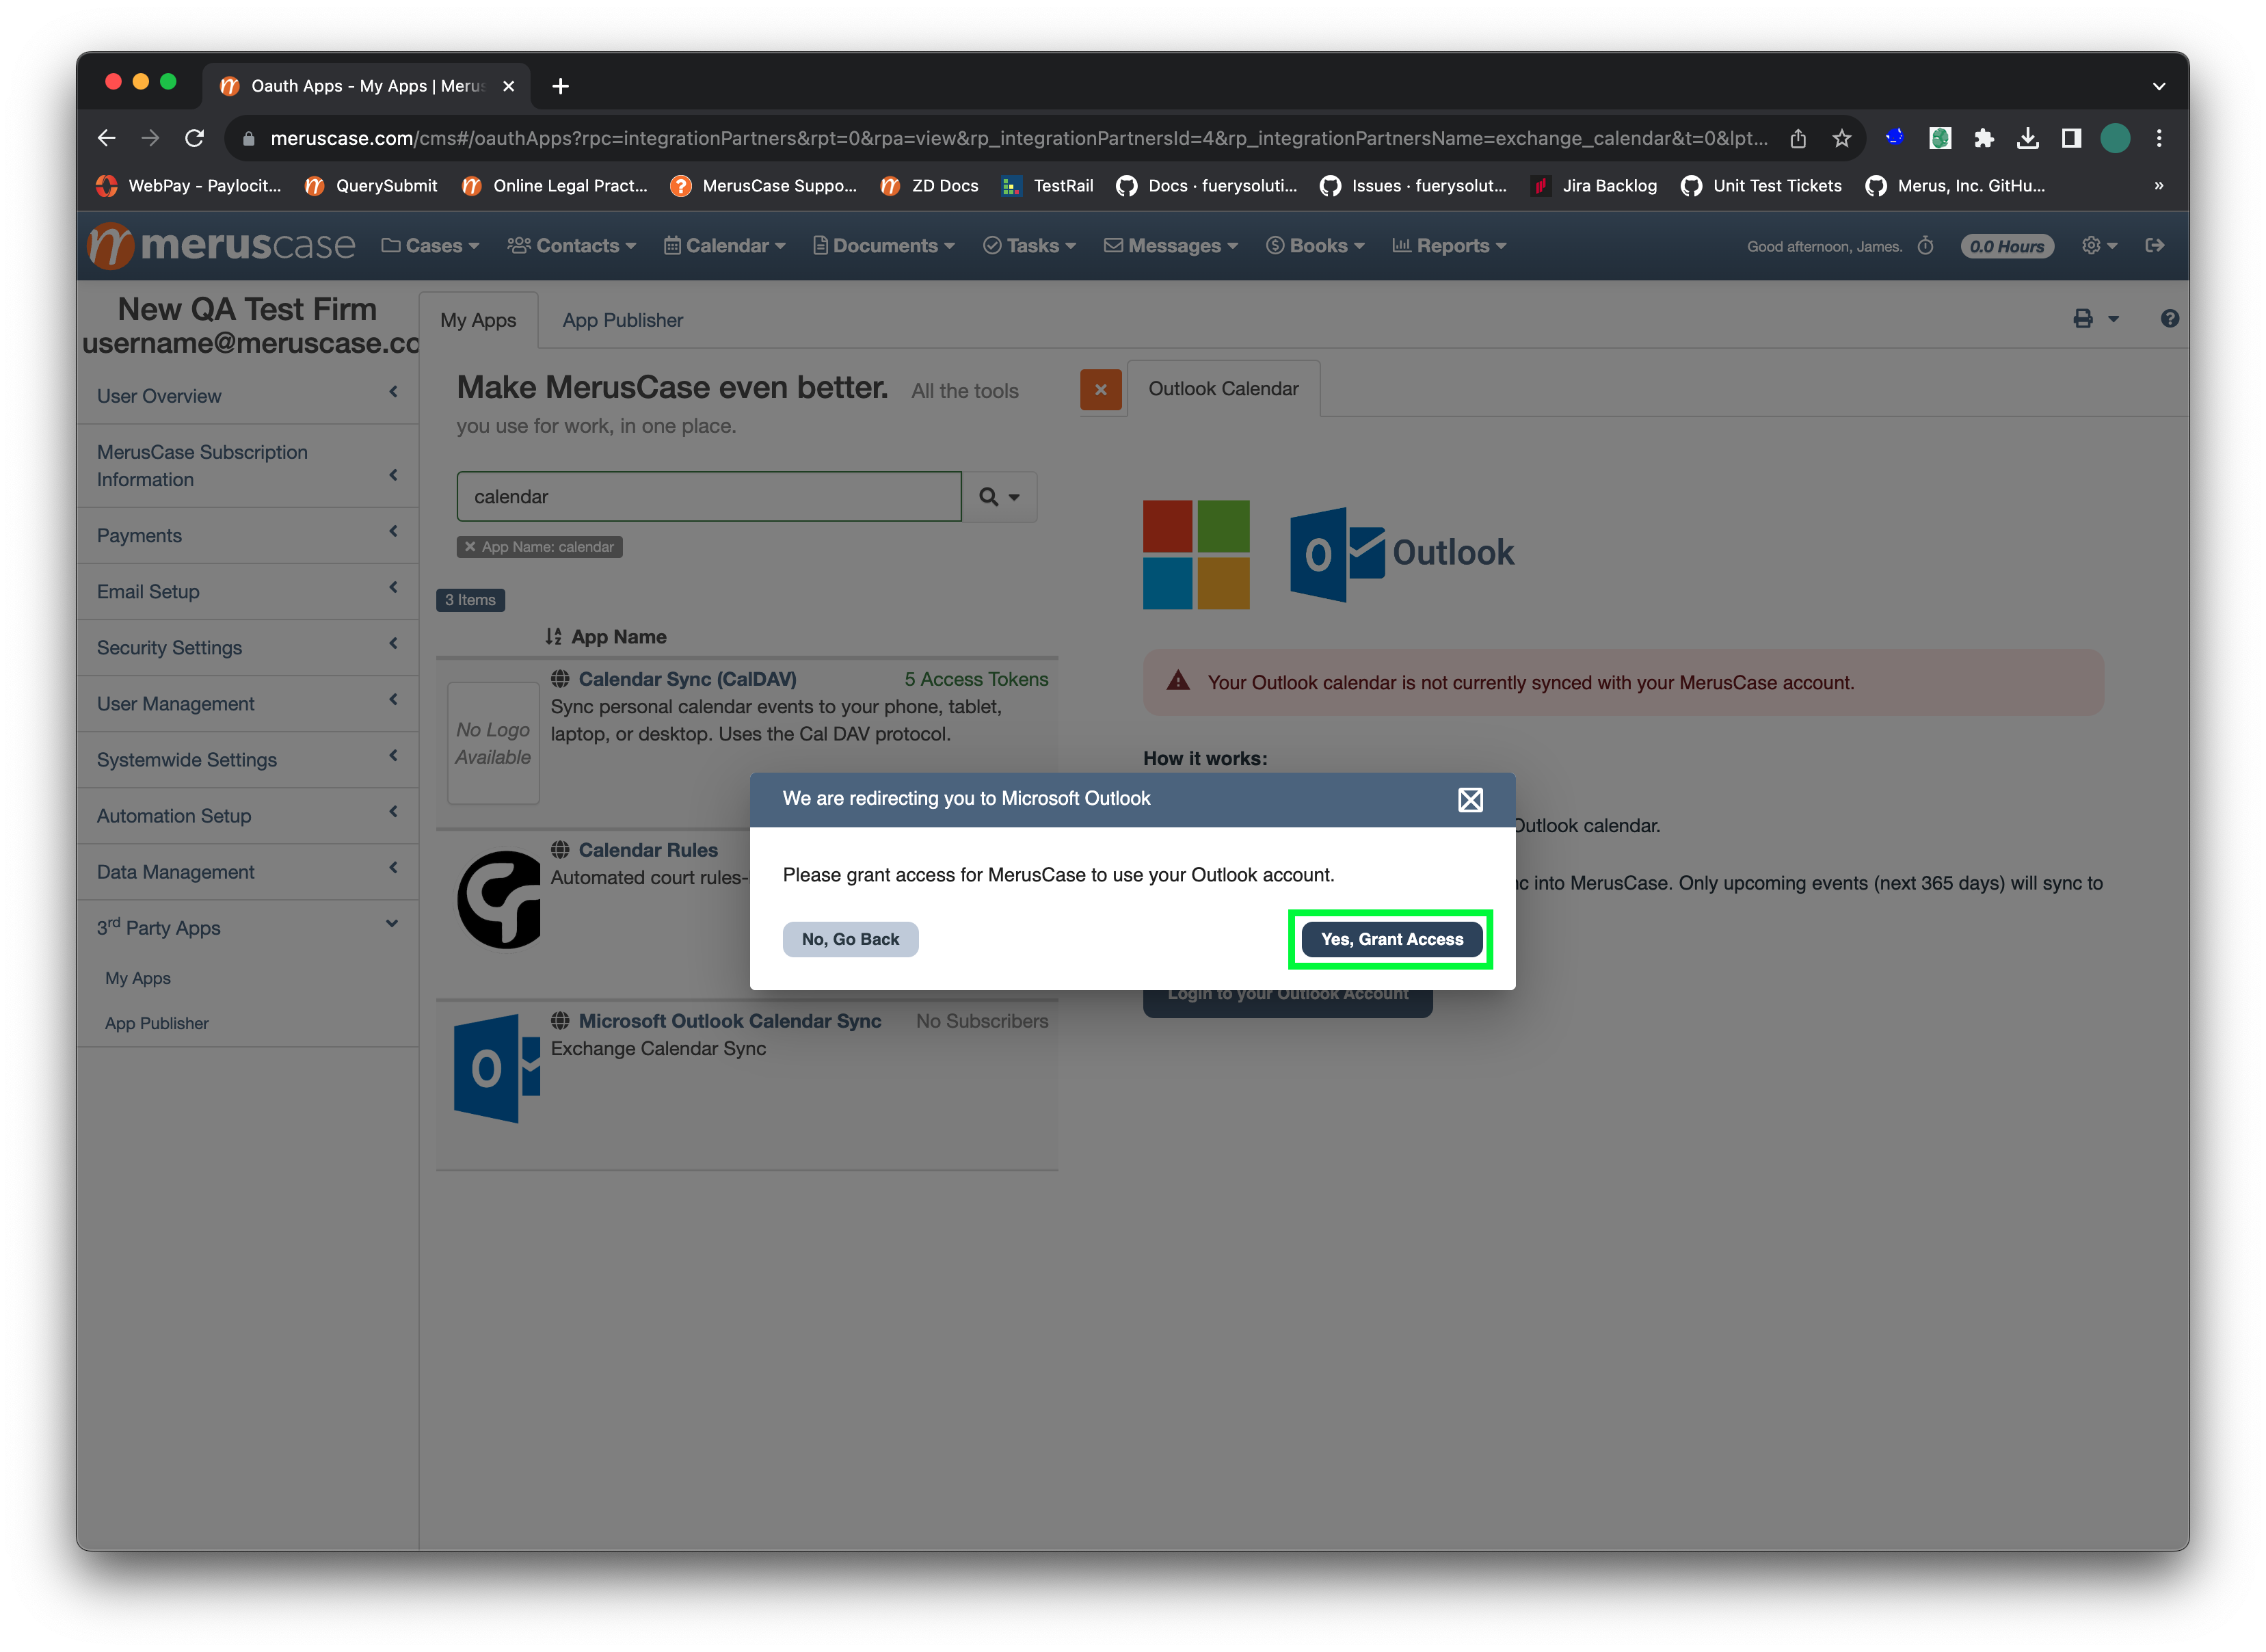The height and width of the screenshot is (1652, 2266).
Task: Switch to the App Publisher tab
Action: coord(622,320)
